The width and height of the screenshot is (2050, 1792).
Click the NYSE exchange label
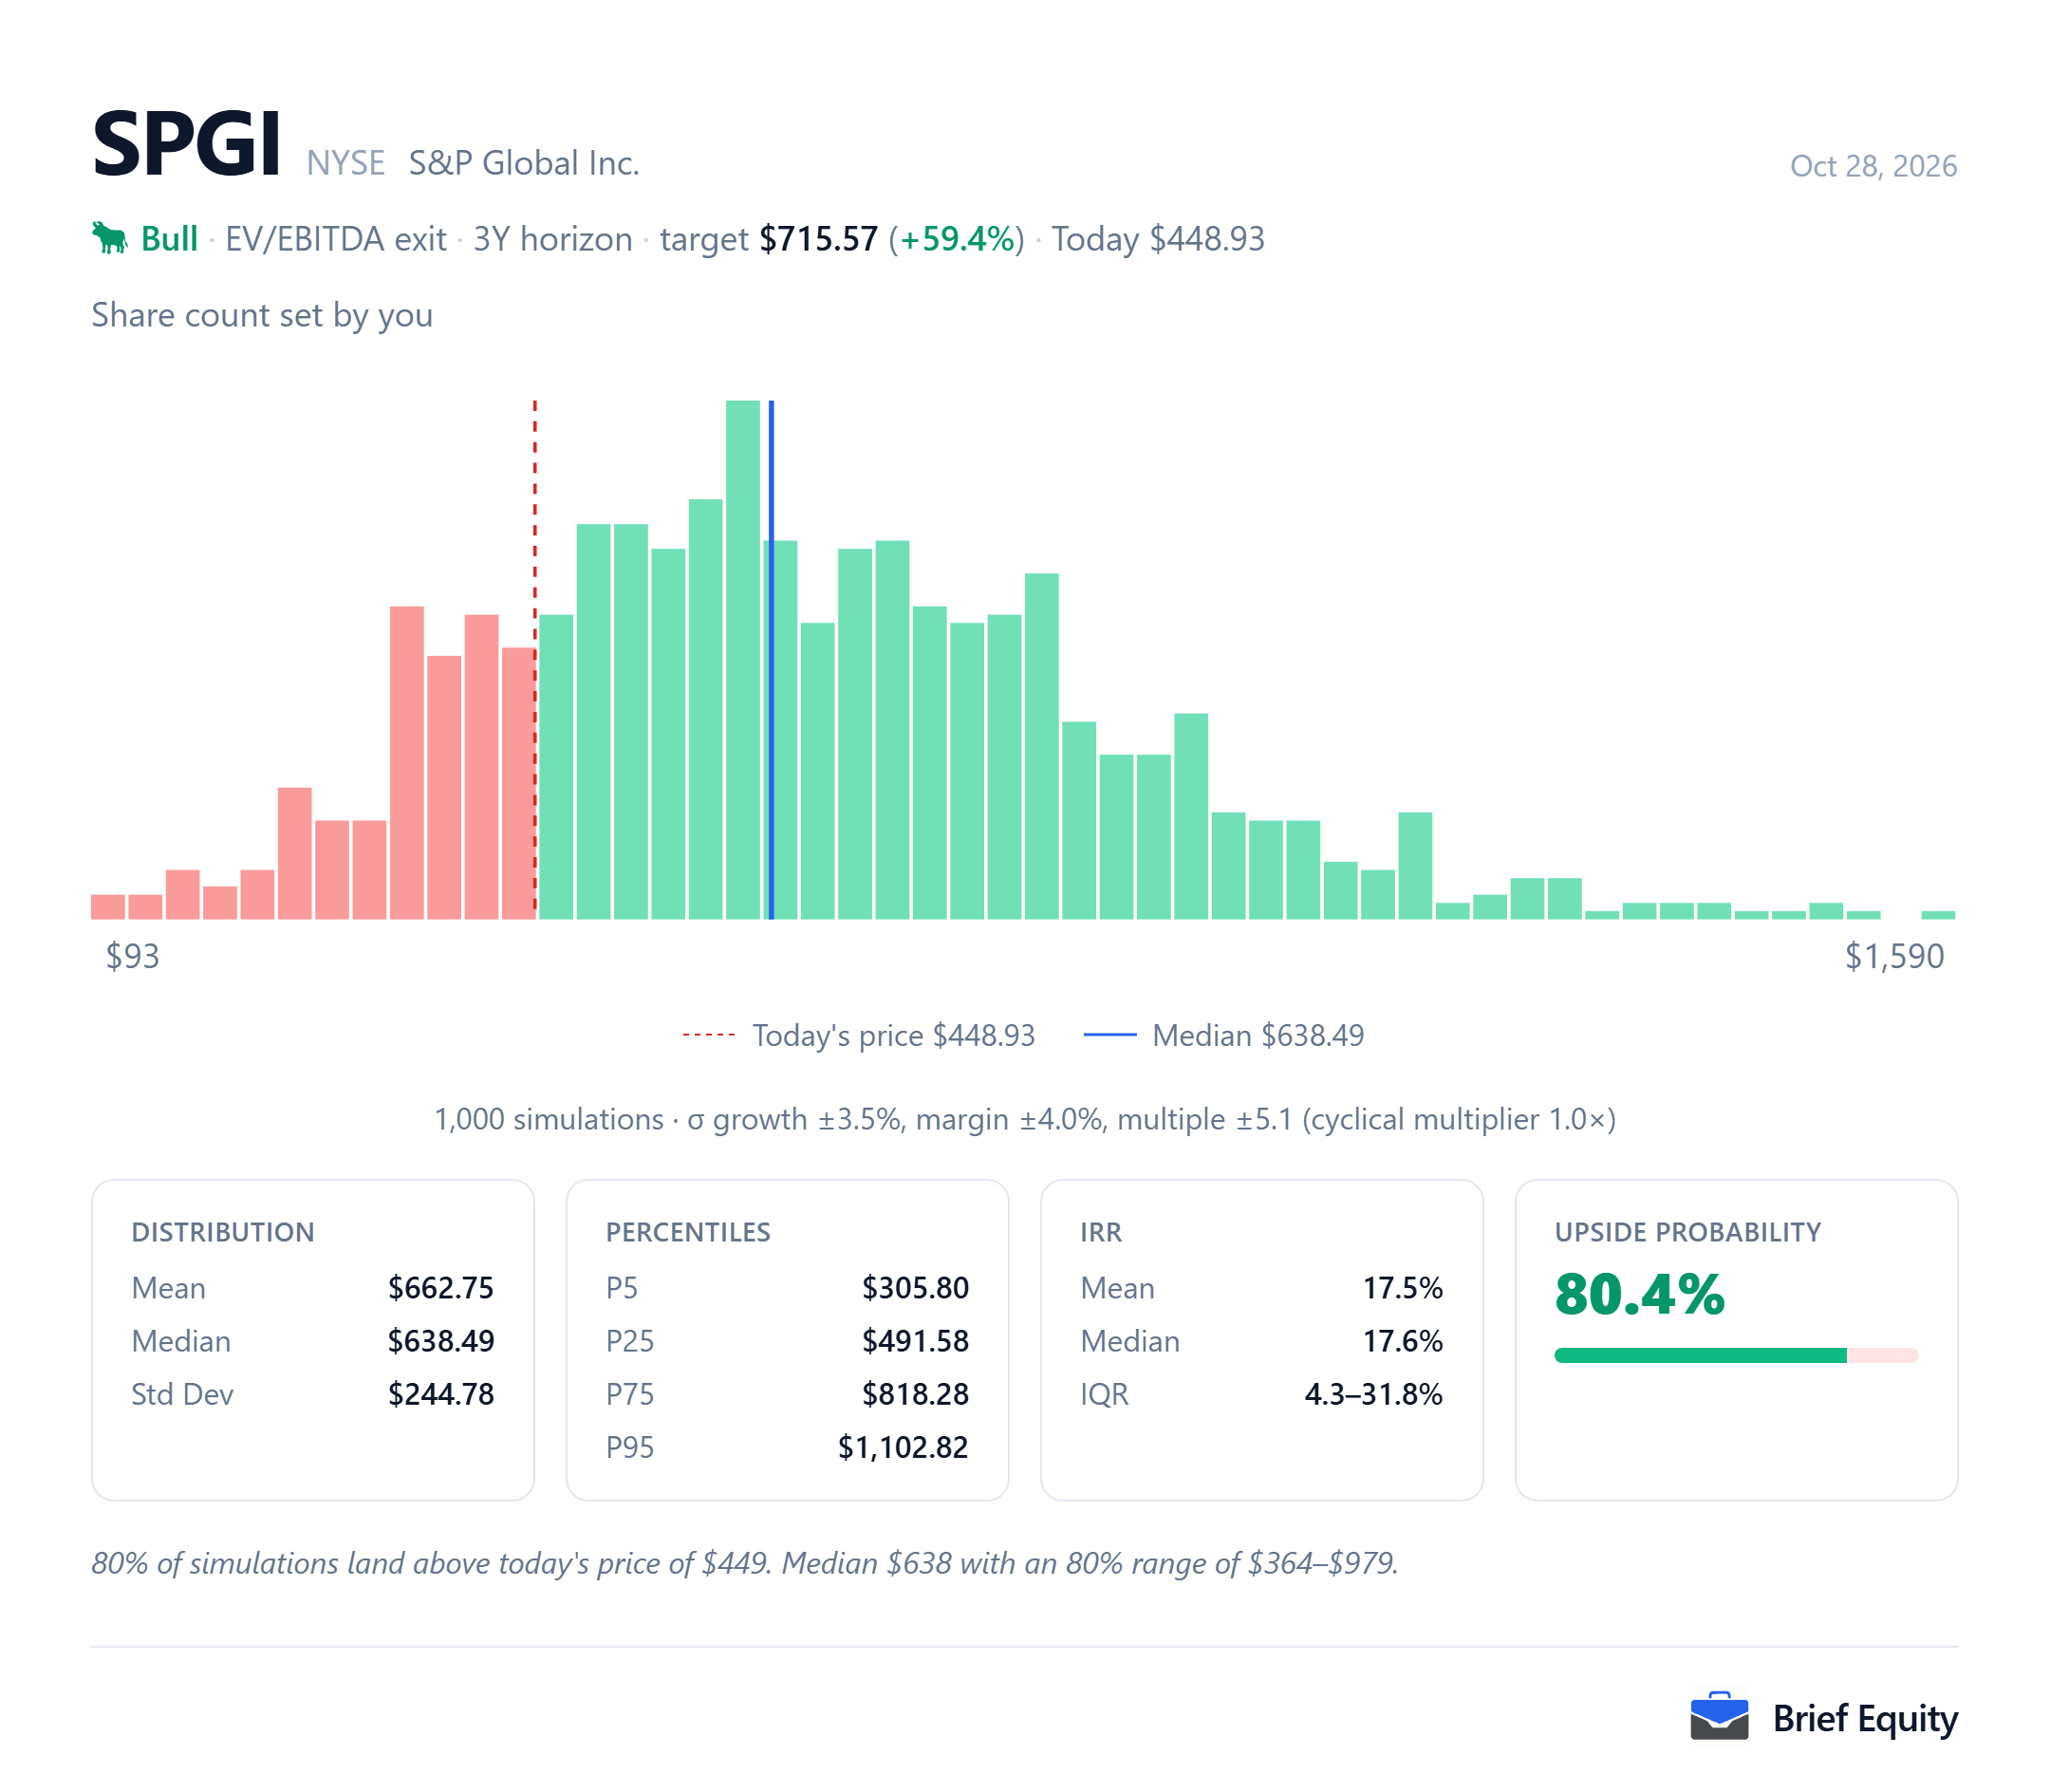click(345, 163)
